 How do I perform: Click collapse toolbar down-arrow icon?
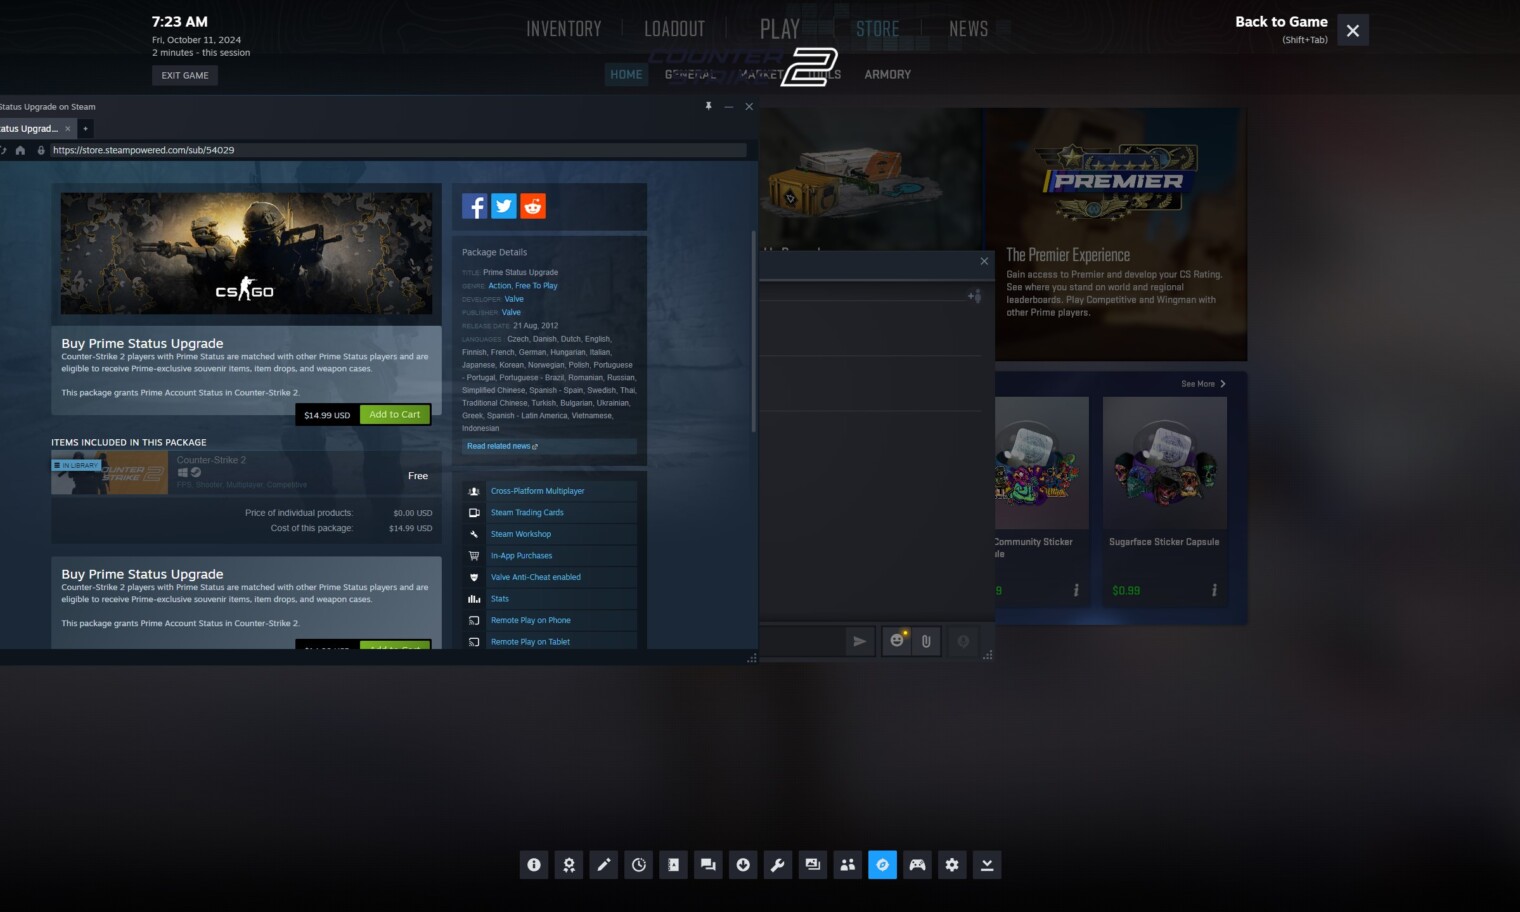click(x=987, y=865)
